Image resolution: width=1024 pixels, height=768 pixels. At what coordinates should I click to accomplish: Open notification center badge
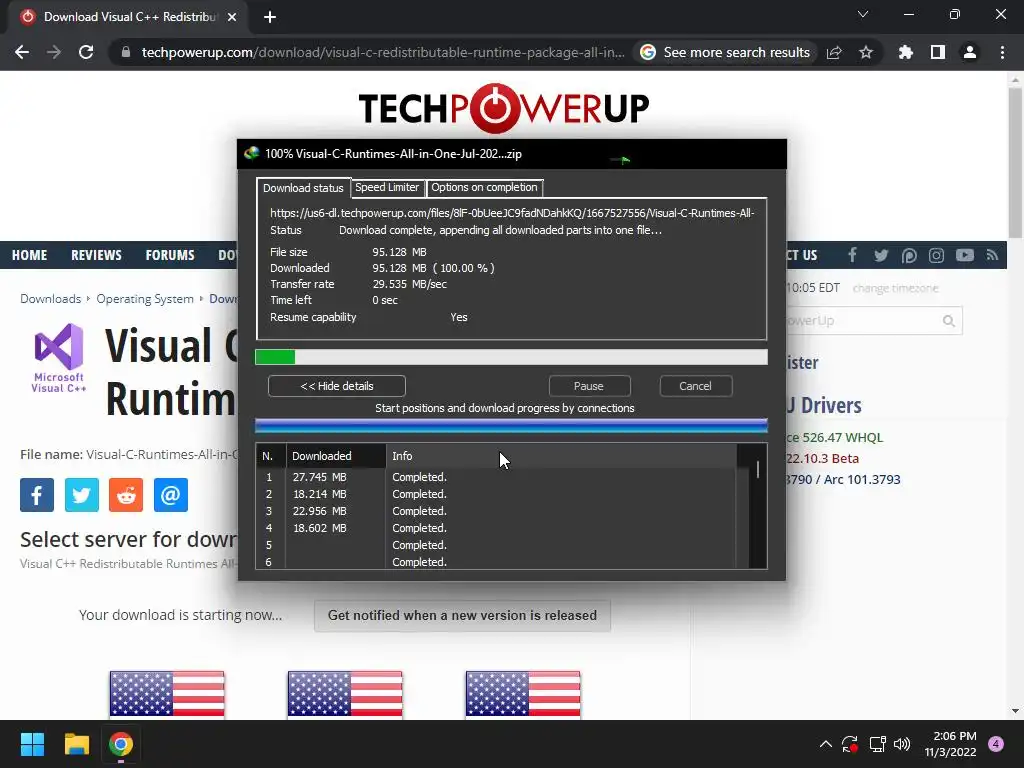996,744
